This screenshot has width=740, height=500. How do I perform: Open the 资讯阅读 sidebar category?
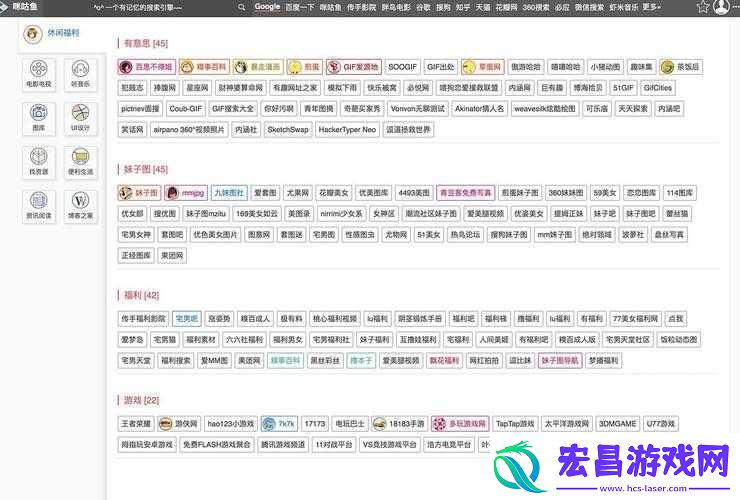point(39,206)
